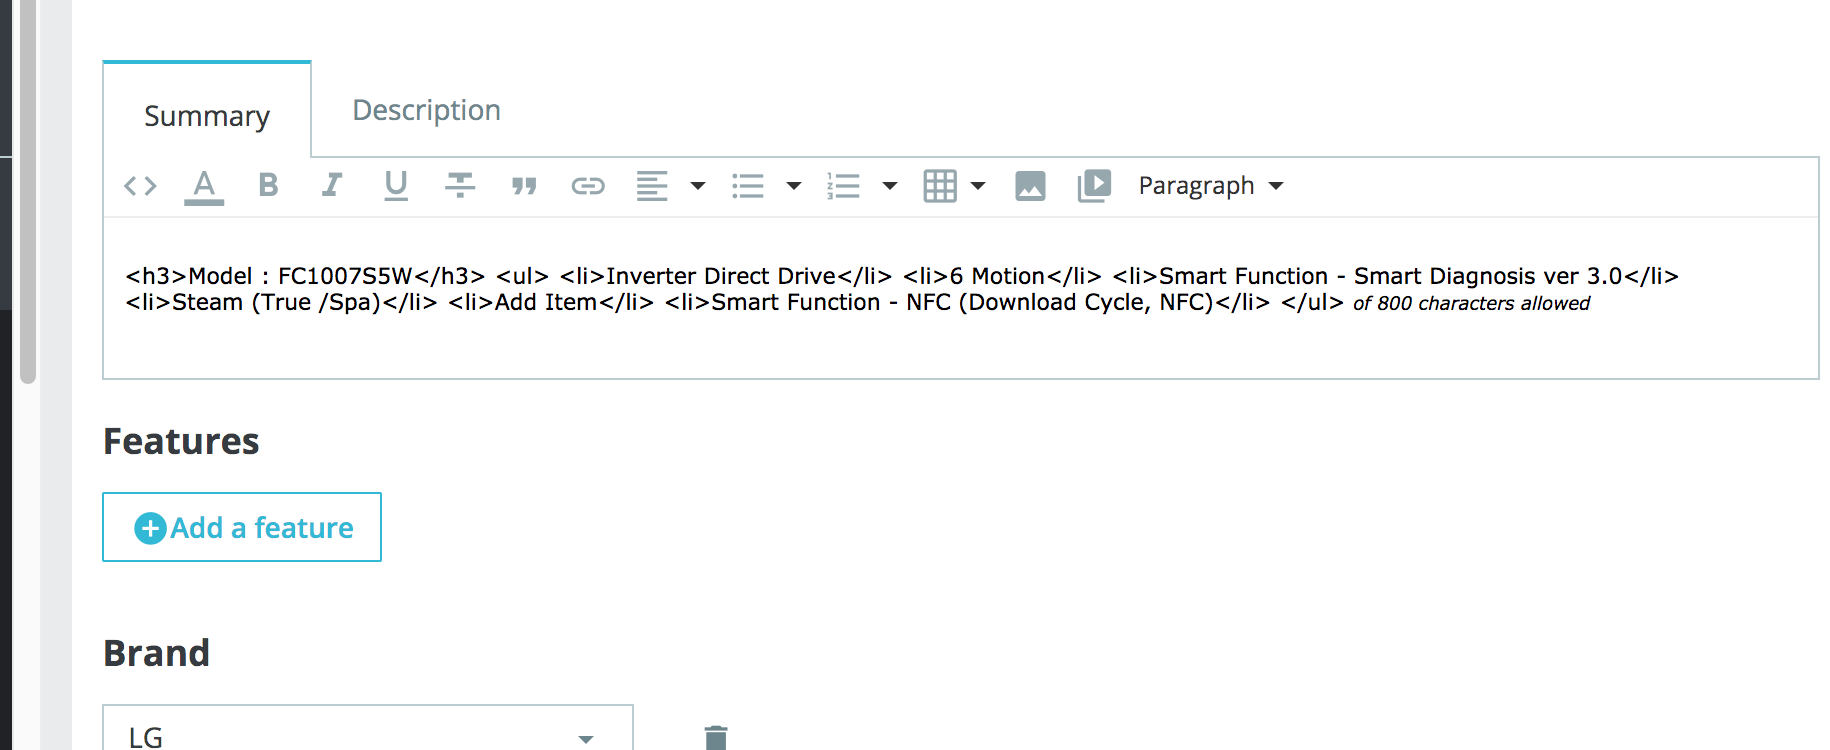
Task: Switch to the Description tab
Action: (x=427, y=110)
